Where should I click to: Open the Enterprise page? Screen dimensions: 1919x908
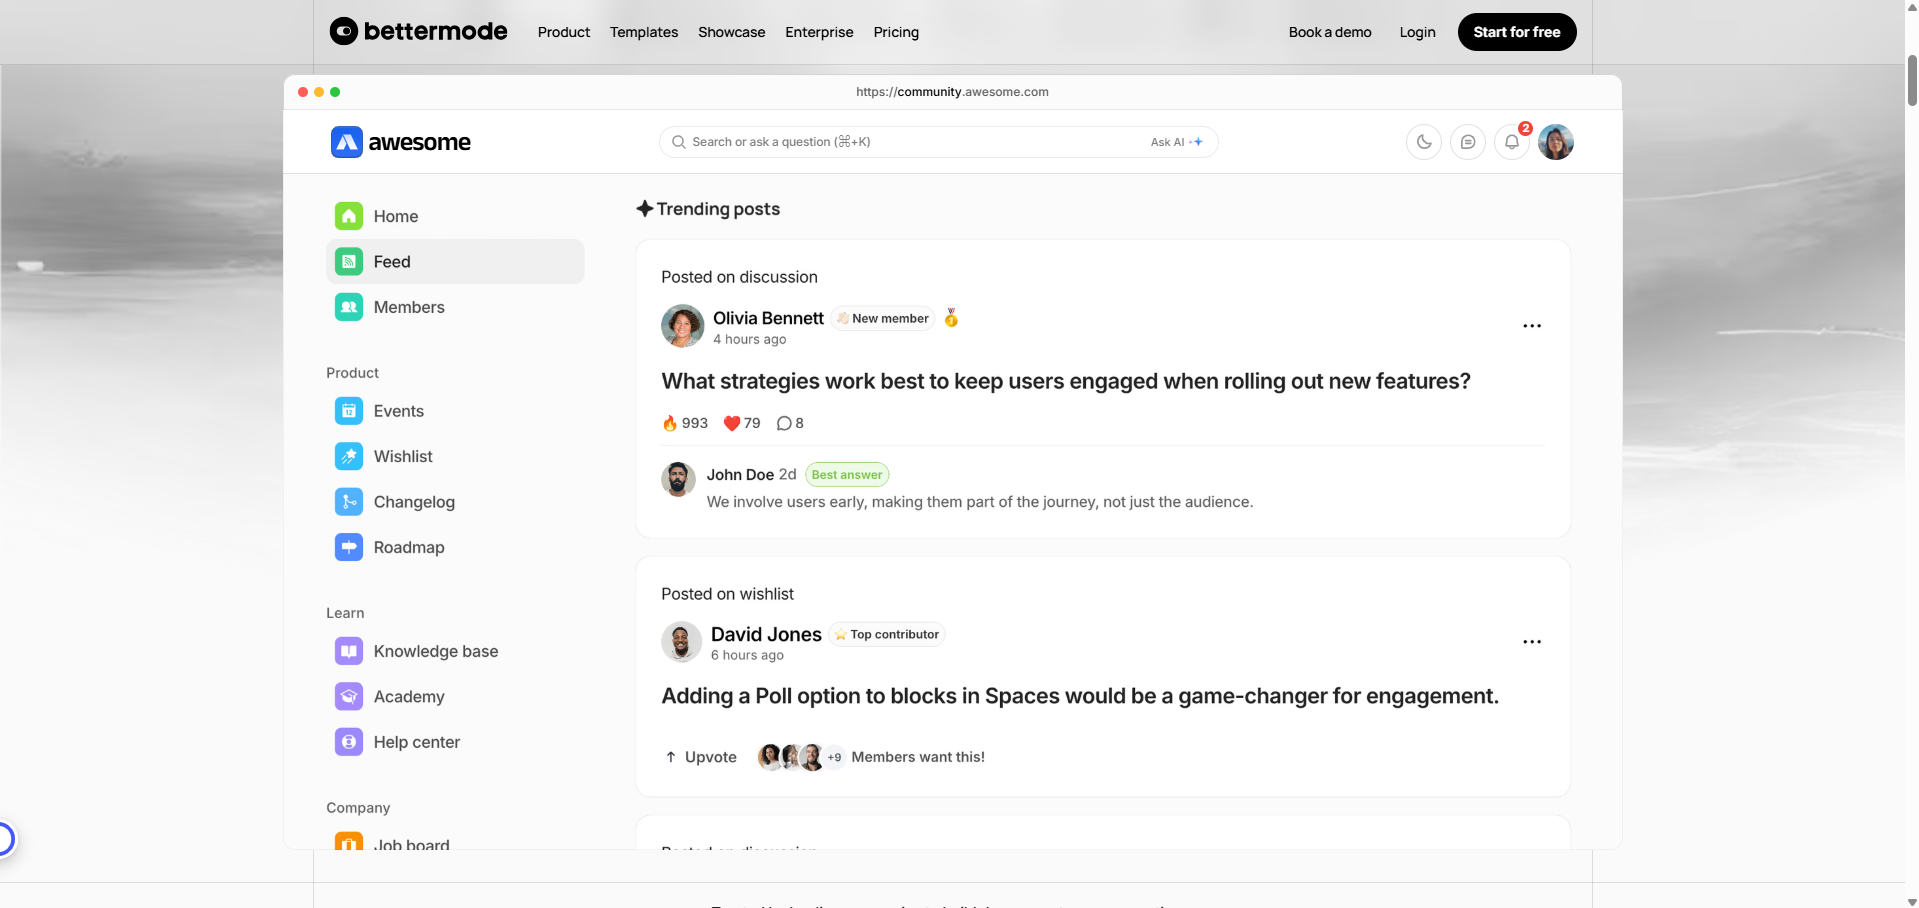pyautogui.click(x=819, y=32)
